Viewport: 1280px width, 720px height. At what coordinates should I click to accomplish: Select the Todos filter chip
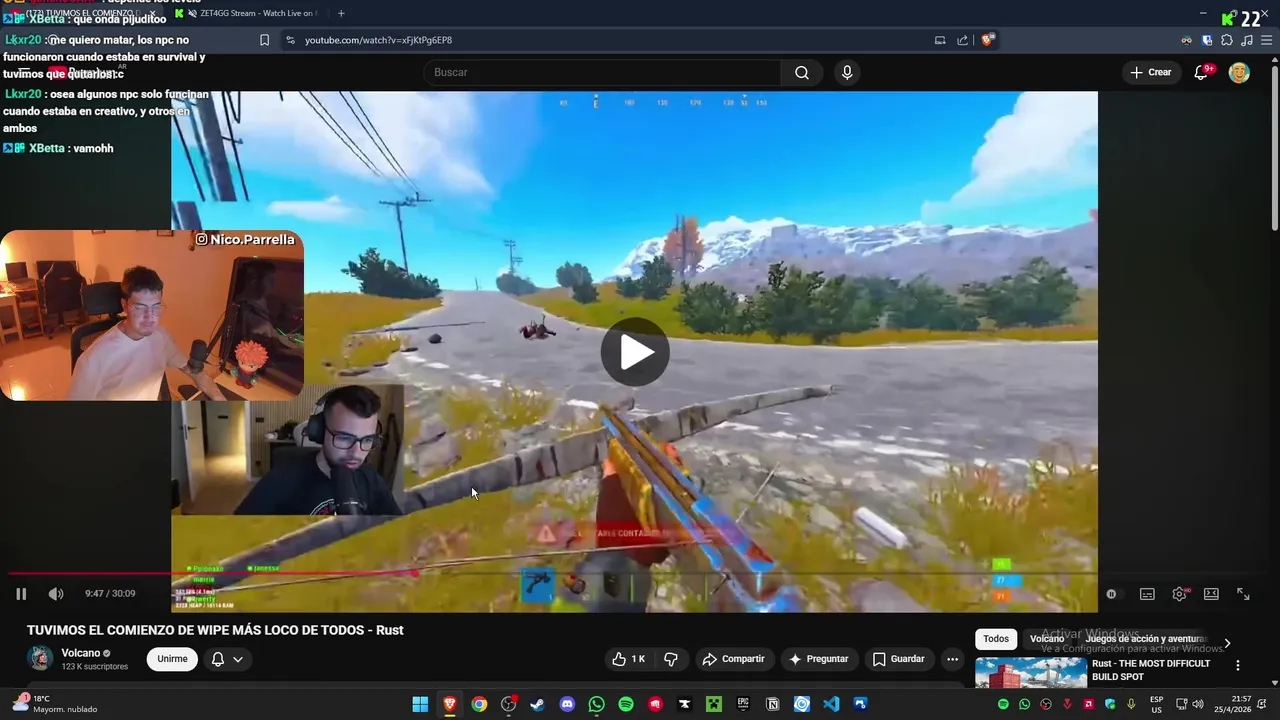pos(996,639)
